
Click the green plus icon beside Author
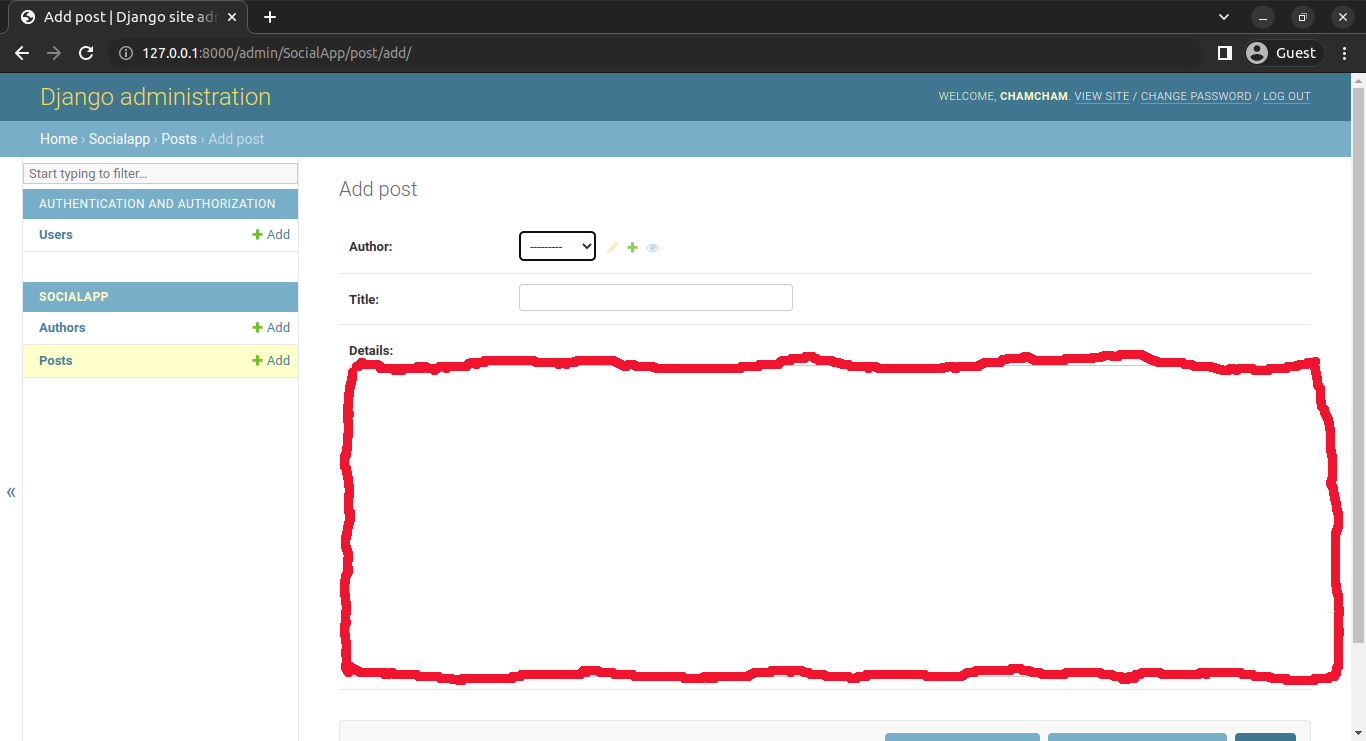(x=632, y=248)
